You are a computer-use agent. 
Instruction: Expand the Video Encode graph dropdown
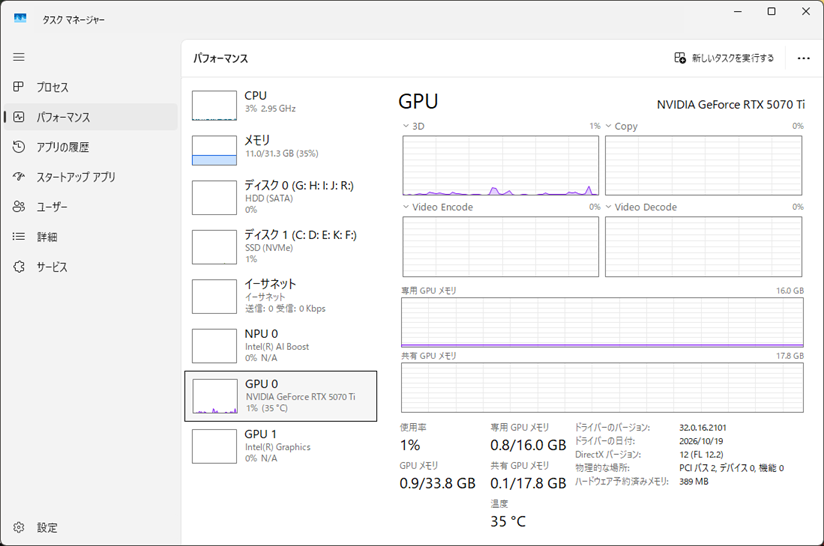point(406,207)
